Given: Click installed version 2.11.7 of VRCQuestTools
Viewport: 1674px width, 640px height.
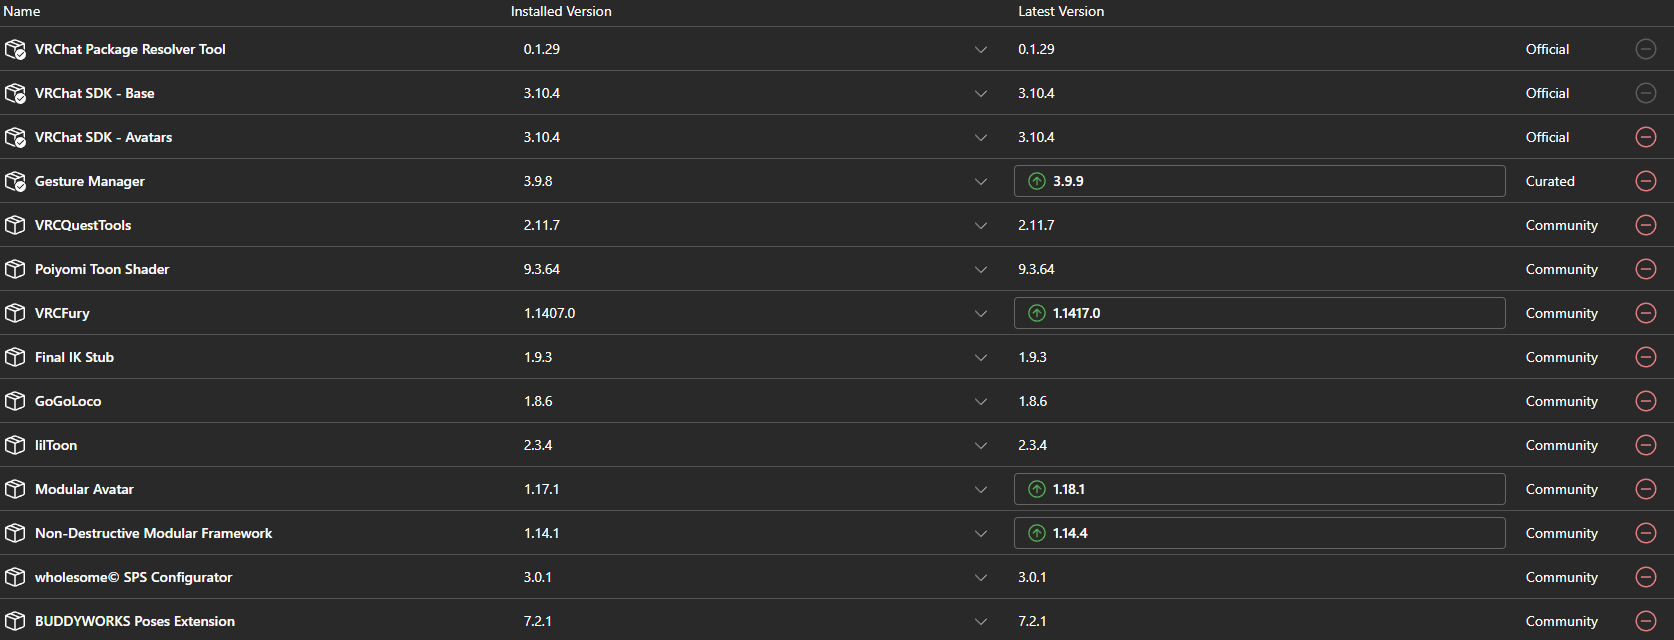Looking at the screenshot, I should (x=542, y=225).
